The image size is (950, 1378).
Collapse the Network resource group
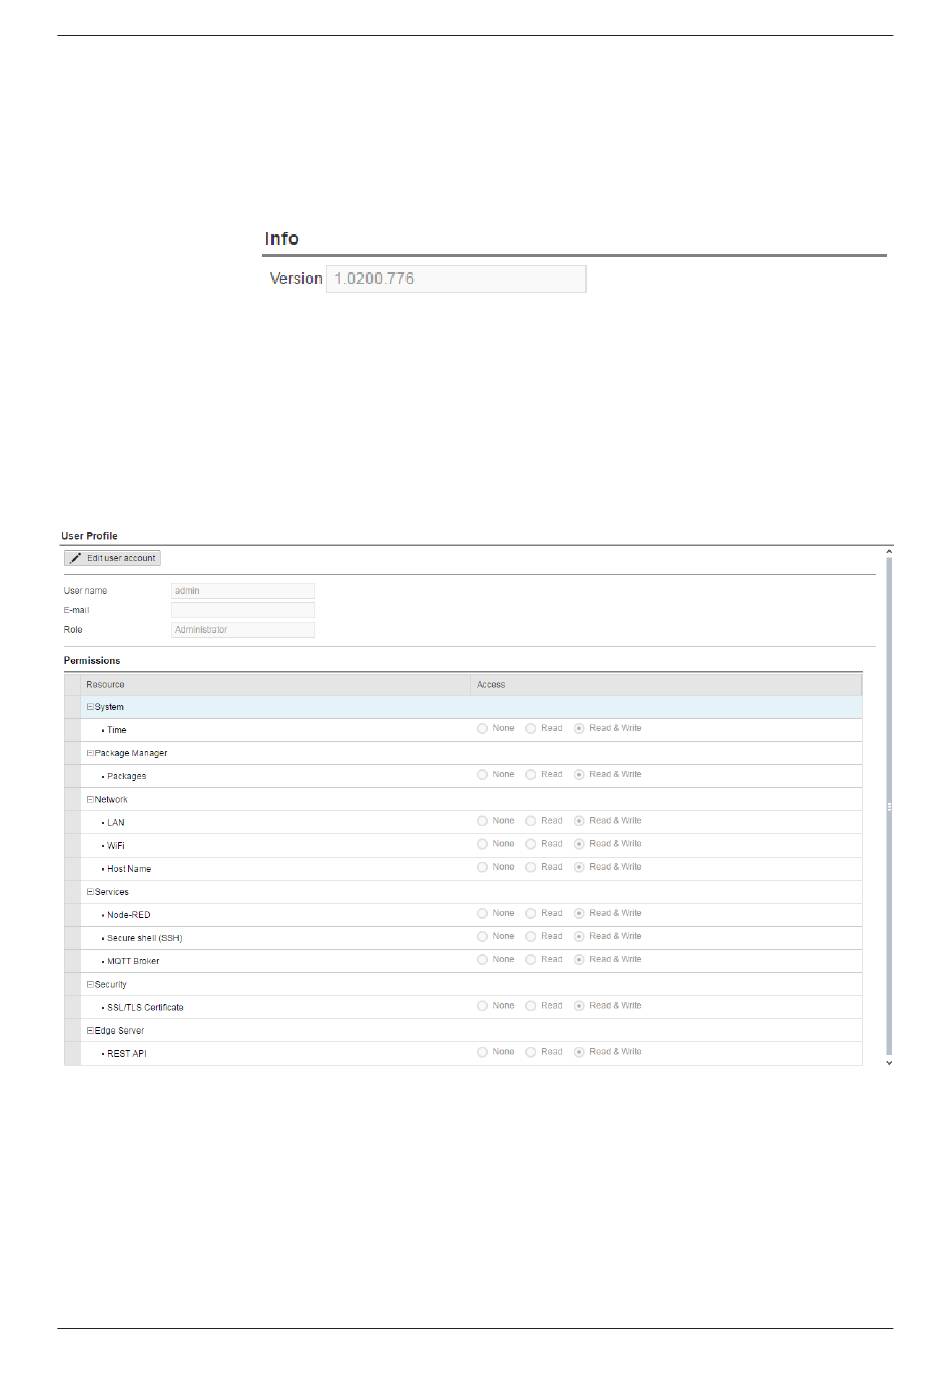90,799
